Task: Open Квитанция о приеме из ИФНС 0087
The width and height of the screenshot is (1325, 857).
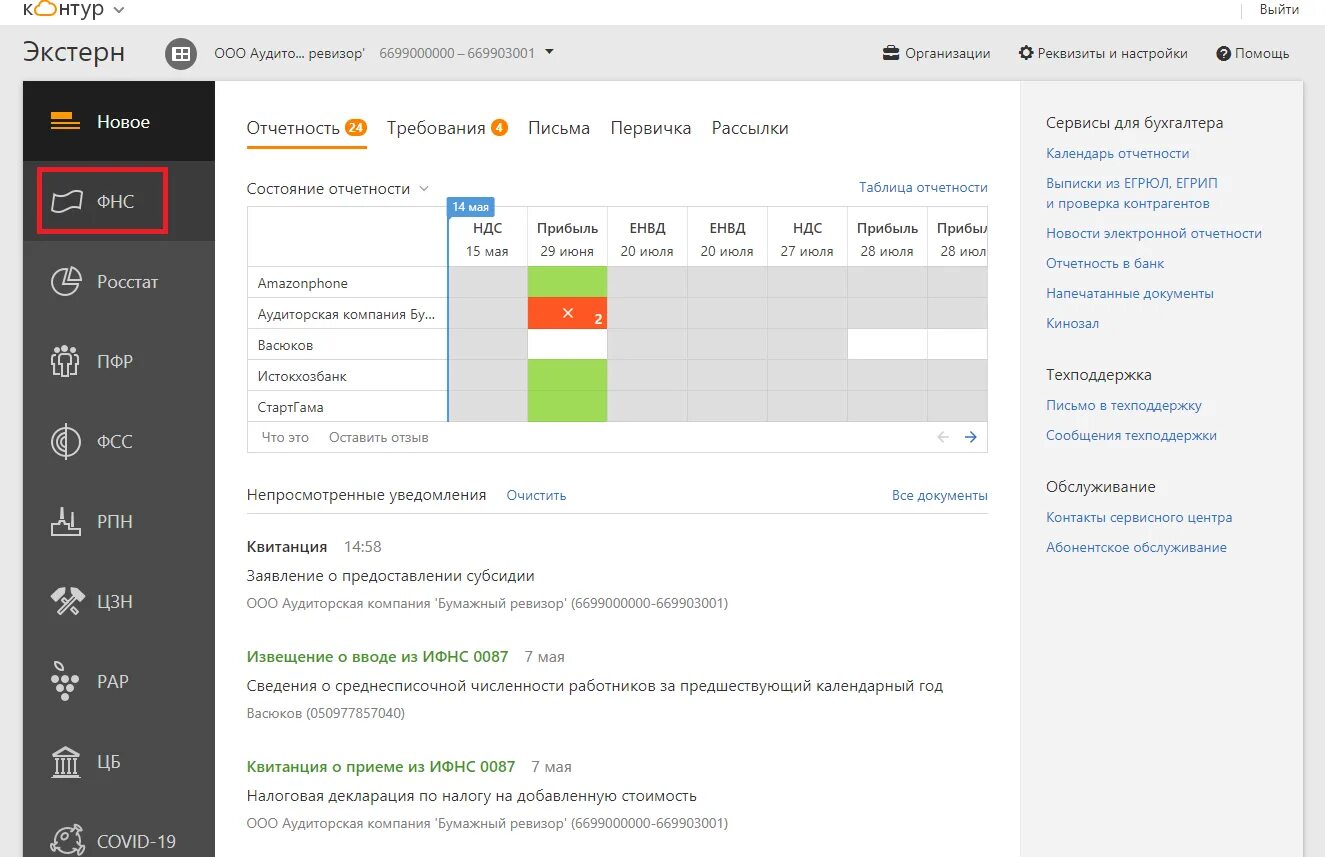Action: (x=381, y=767)
